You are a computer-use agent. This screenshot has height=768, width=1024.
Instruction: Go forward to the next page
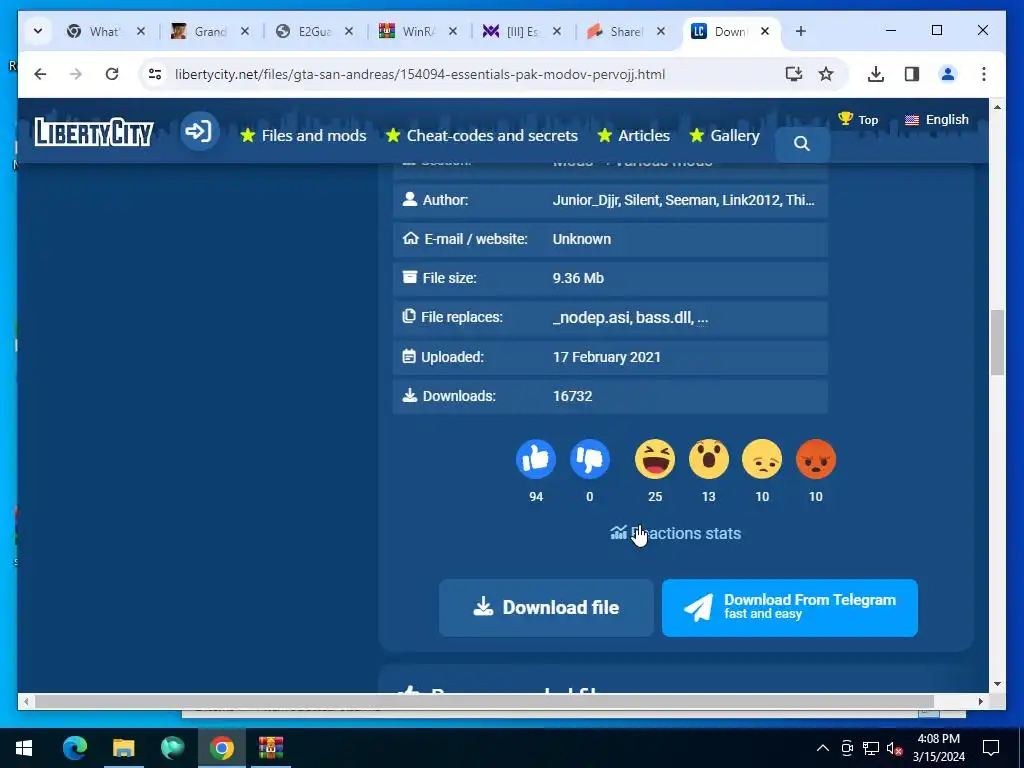[x=76, y=74]
